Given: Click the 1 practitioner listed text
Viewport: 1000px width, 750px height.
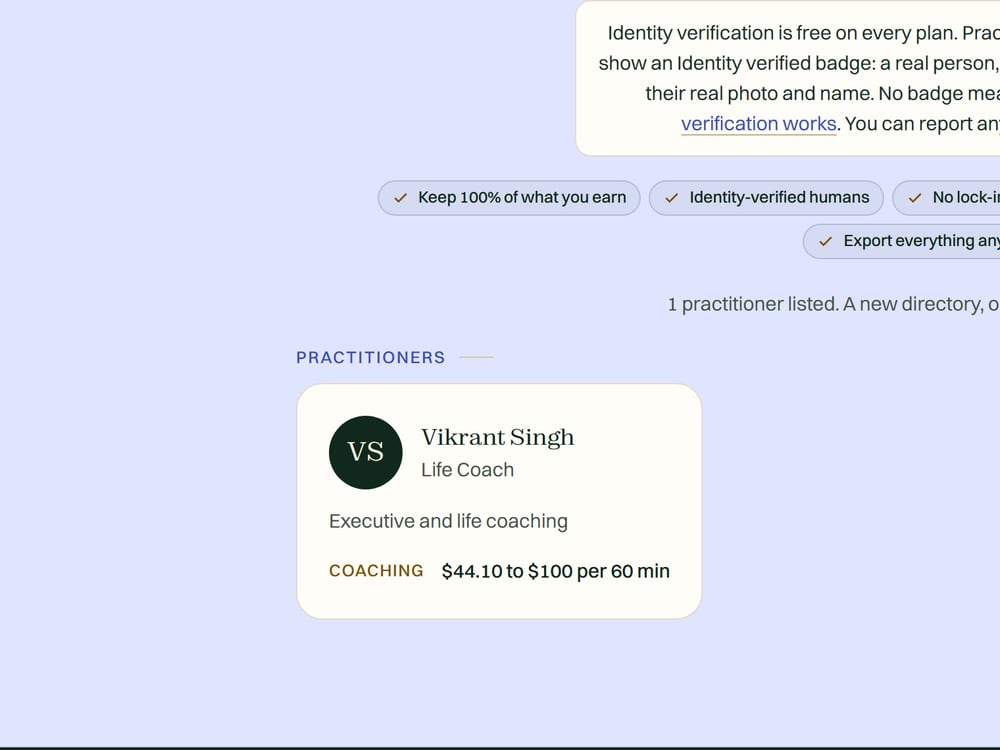Looking at the screenshot, I should (834, 305).
